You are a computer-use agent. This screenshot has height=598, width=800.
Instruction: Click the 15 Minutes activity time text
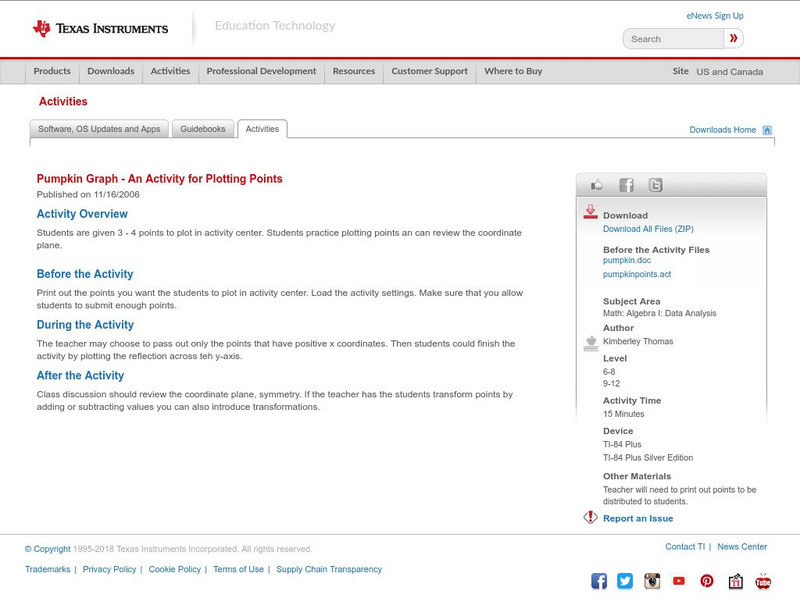point(623,414)
